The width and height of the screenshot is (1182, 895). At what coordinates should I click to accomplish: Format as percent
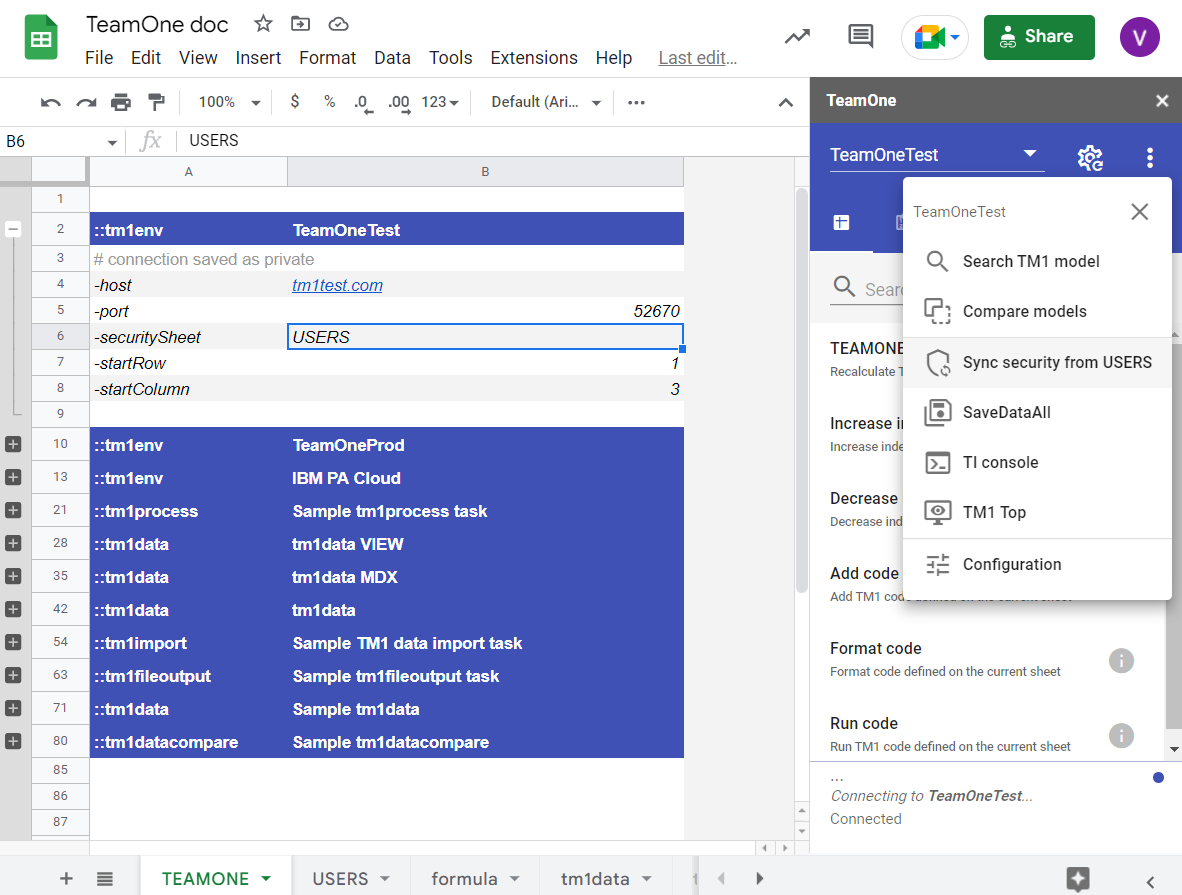point(329,102)
